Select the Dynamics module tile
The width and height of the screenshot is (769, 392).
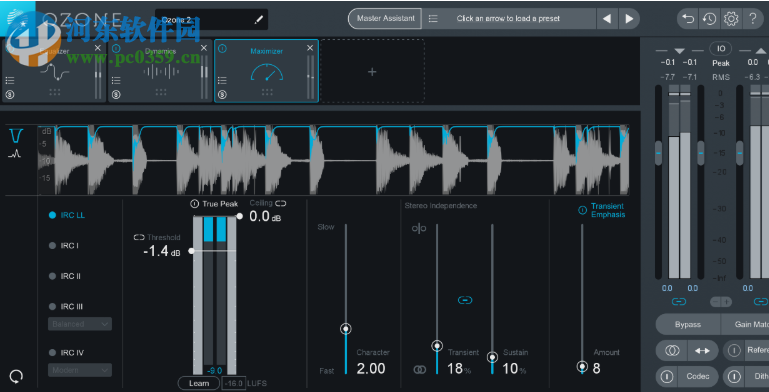point(160,72)
